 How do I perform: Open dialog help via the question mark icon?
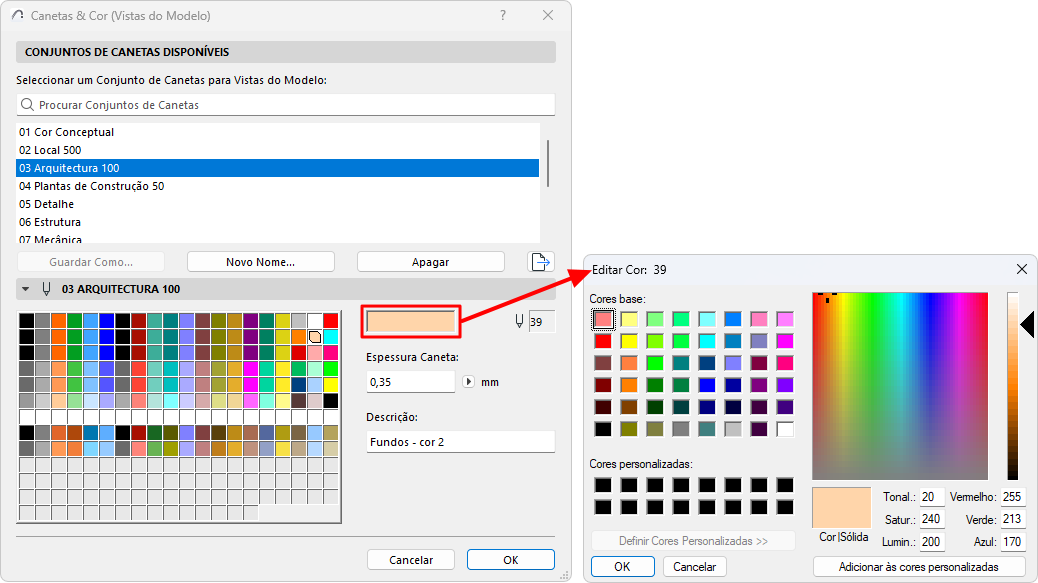tap(502, 16)
